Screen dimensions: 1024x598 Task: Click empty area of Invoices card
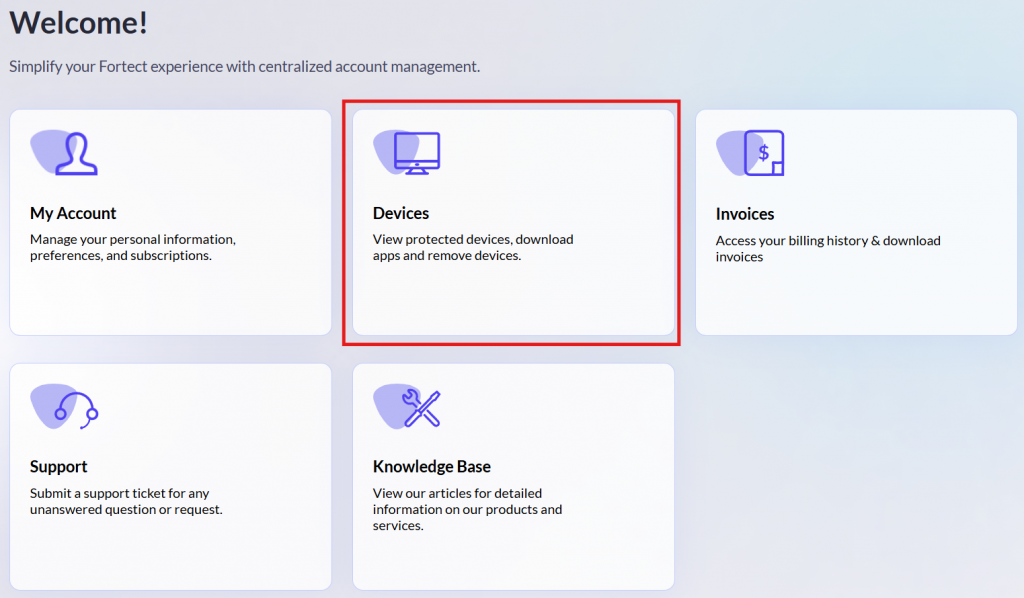tap(856, 298)
